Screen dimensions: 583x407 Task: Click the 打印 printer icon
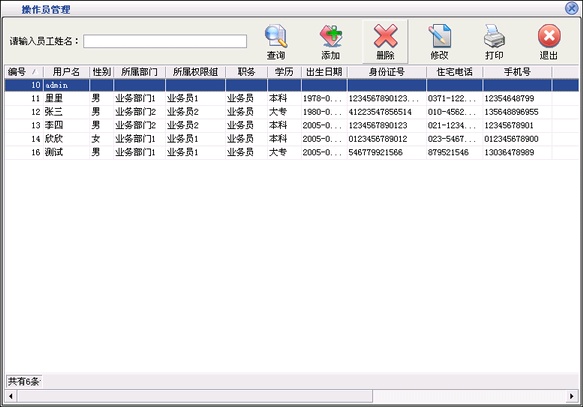pos(494,36)
